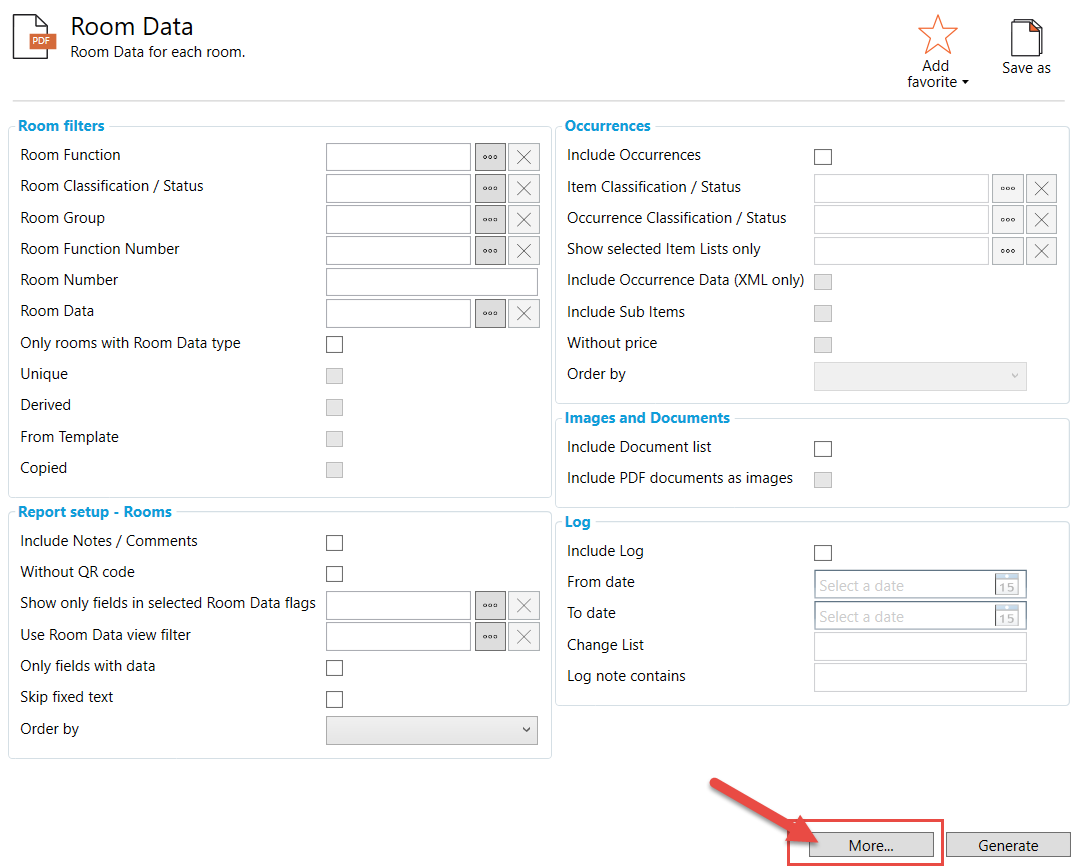Enable the Include Occurrences checkbox
This screenshot has width=1086, height=868.
click(823, 157)
